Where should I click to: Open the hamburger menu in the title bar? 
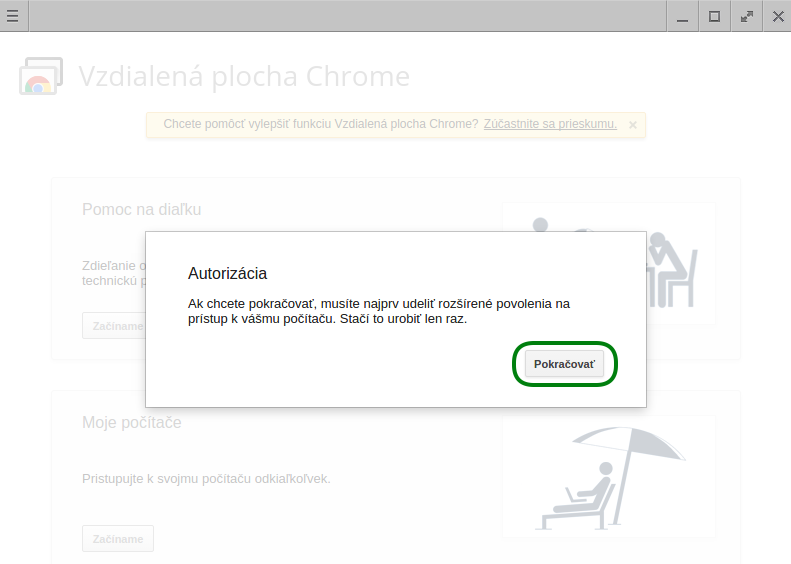13,16
